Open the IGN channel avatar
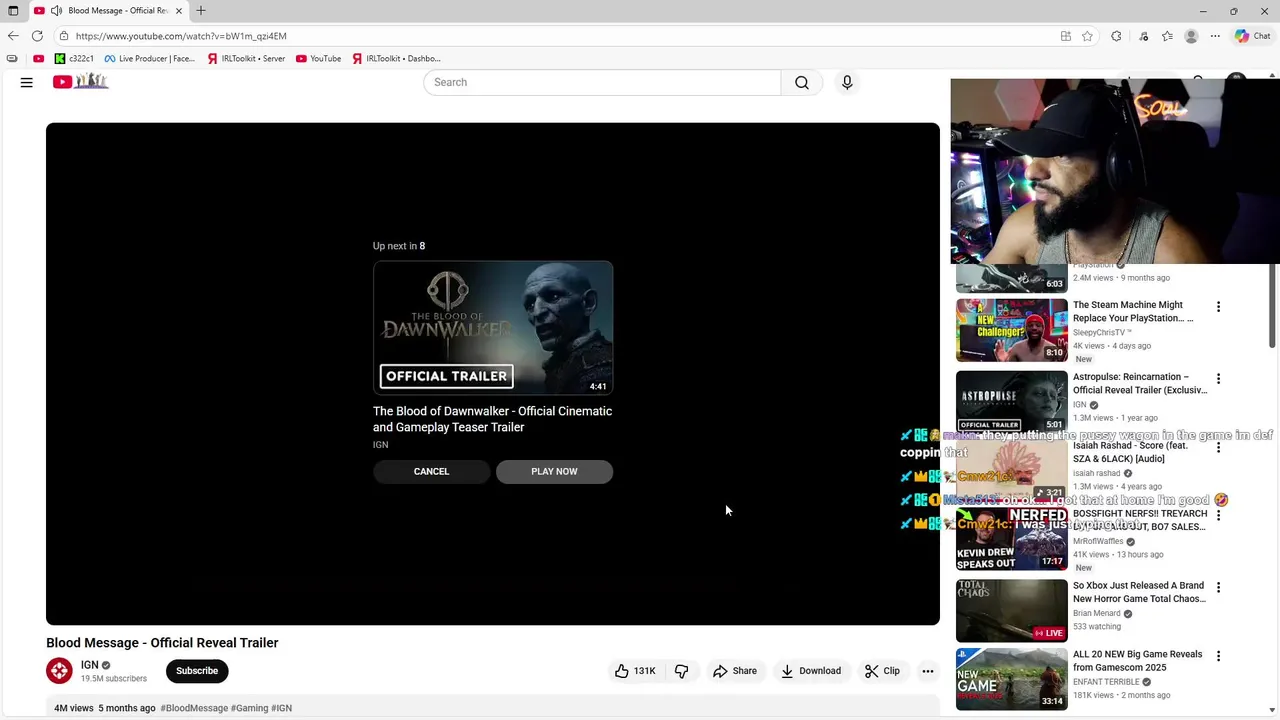Screen dimensions: 1280x720 pyautogui.click(x=59, y=671)
